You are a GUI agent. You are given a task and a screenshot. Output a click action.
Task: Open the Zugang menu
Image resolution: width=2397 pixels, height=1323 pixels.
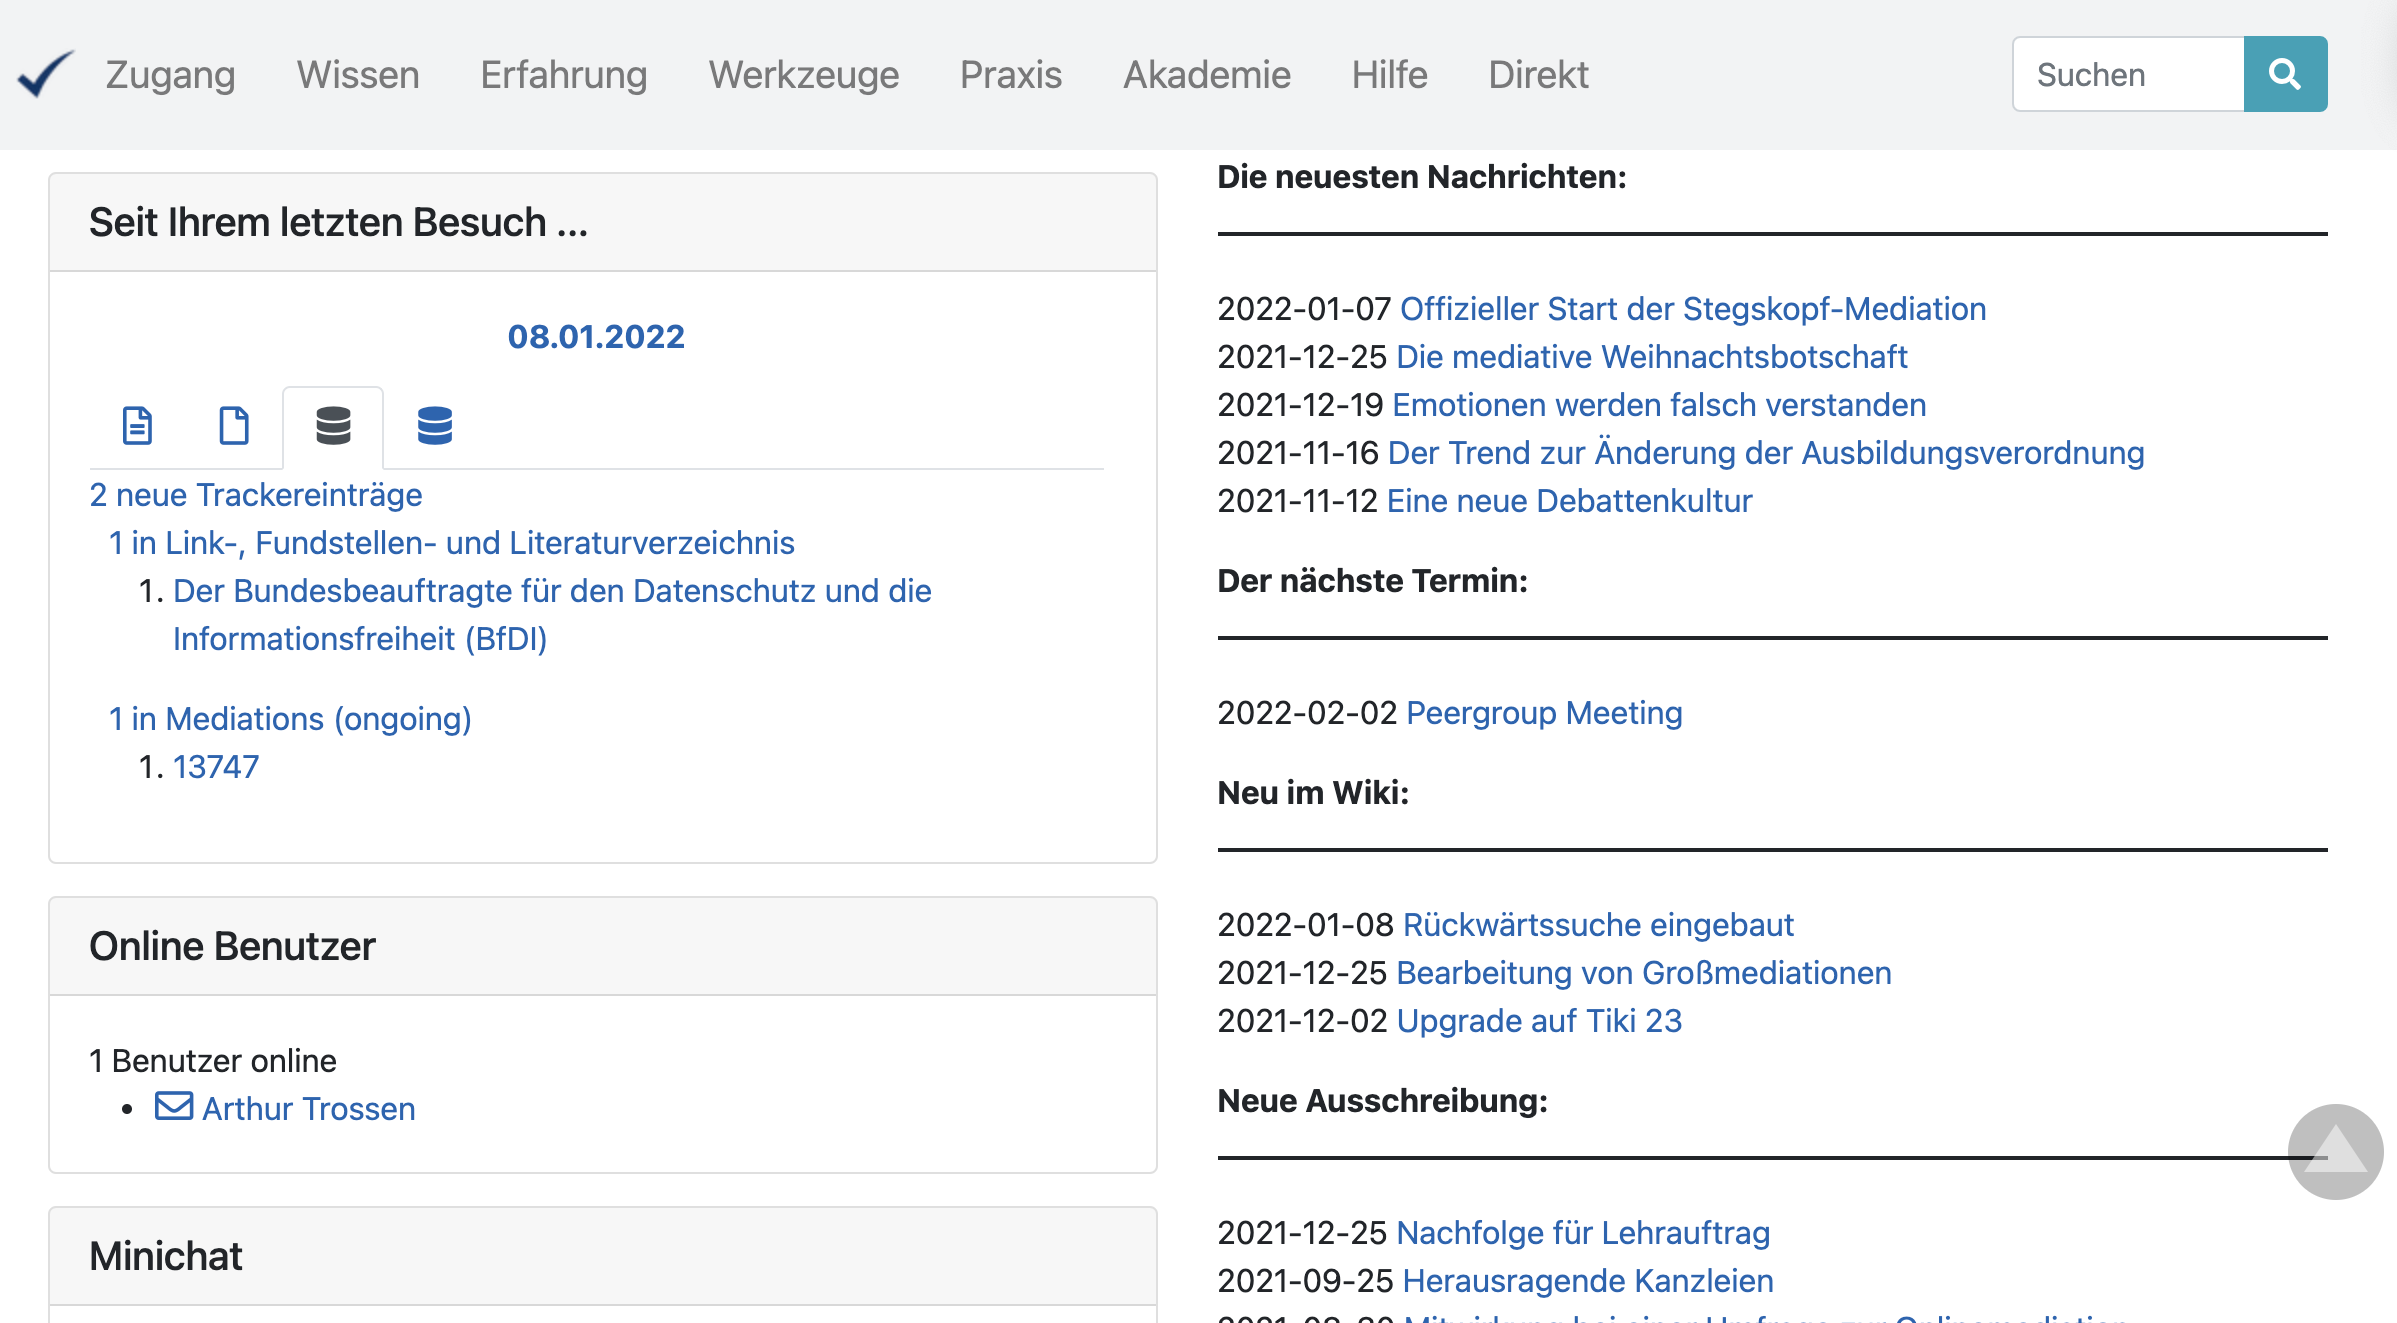click(171, 75)
